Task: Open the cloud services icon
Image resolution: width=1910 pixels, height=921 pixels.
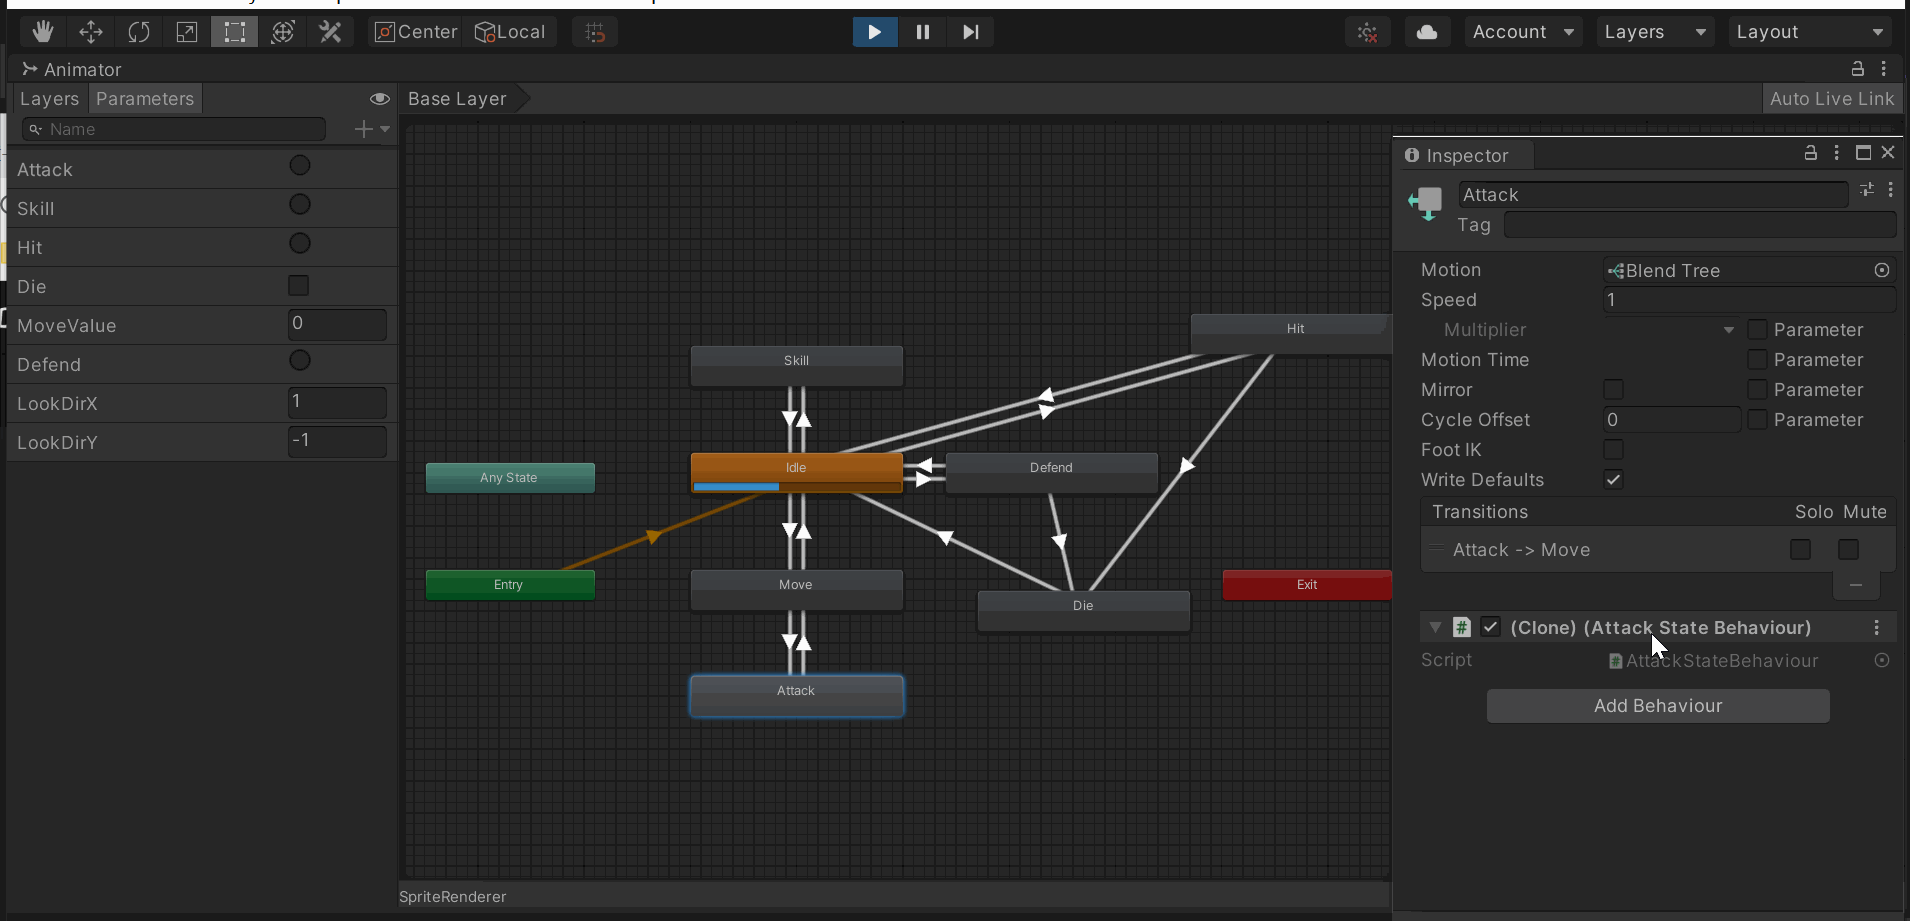Action: point(1427,32)
